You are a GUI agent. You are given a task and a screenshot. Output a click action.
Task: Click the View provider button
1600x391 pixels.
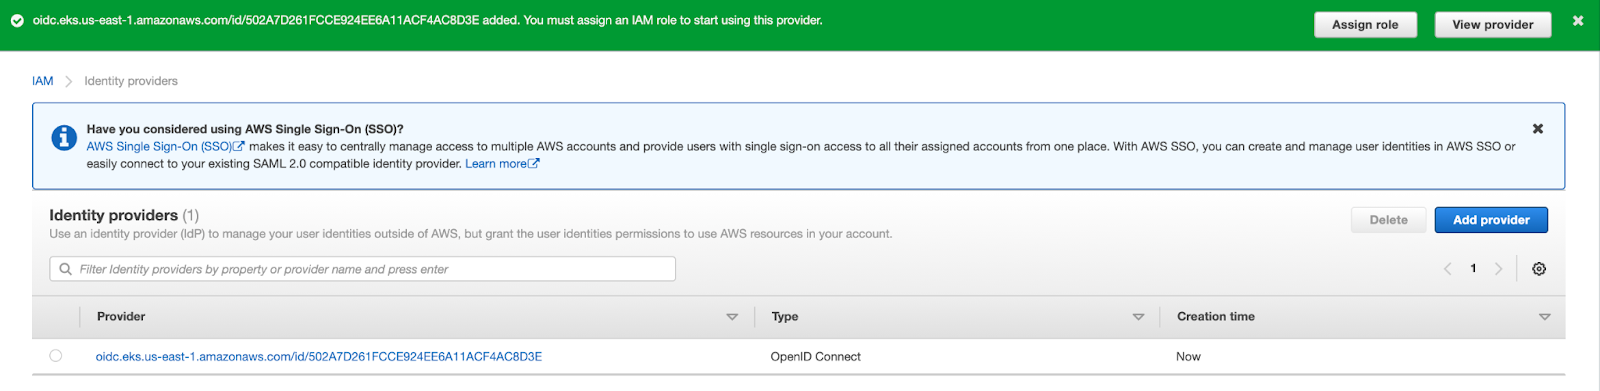1492,25
